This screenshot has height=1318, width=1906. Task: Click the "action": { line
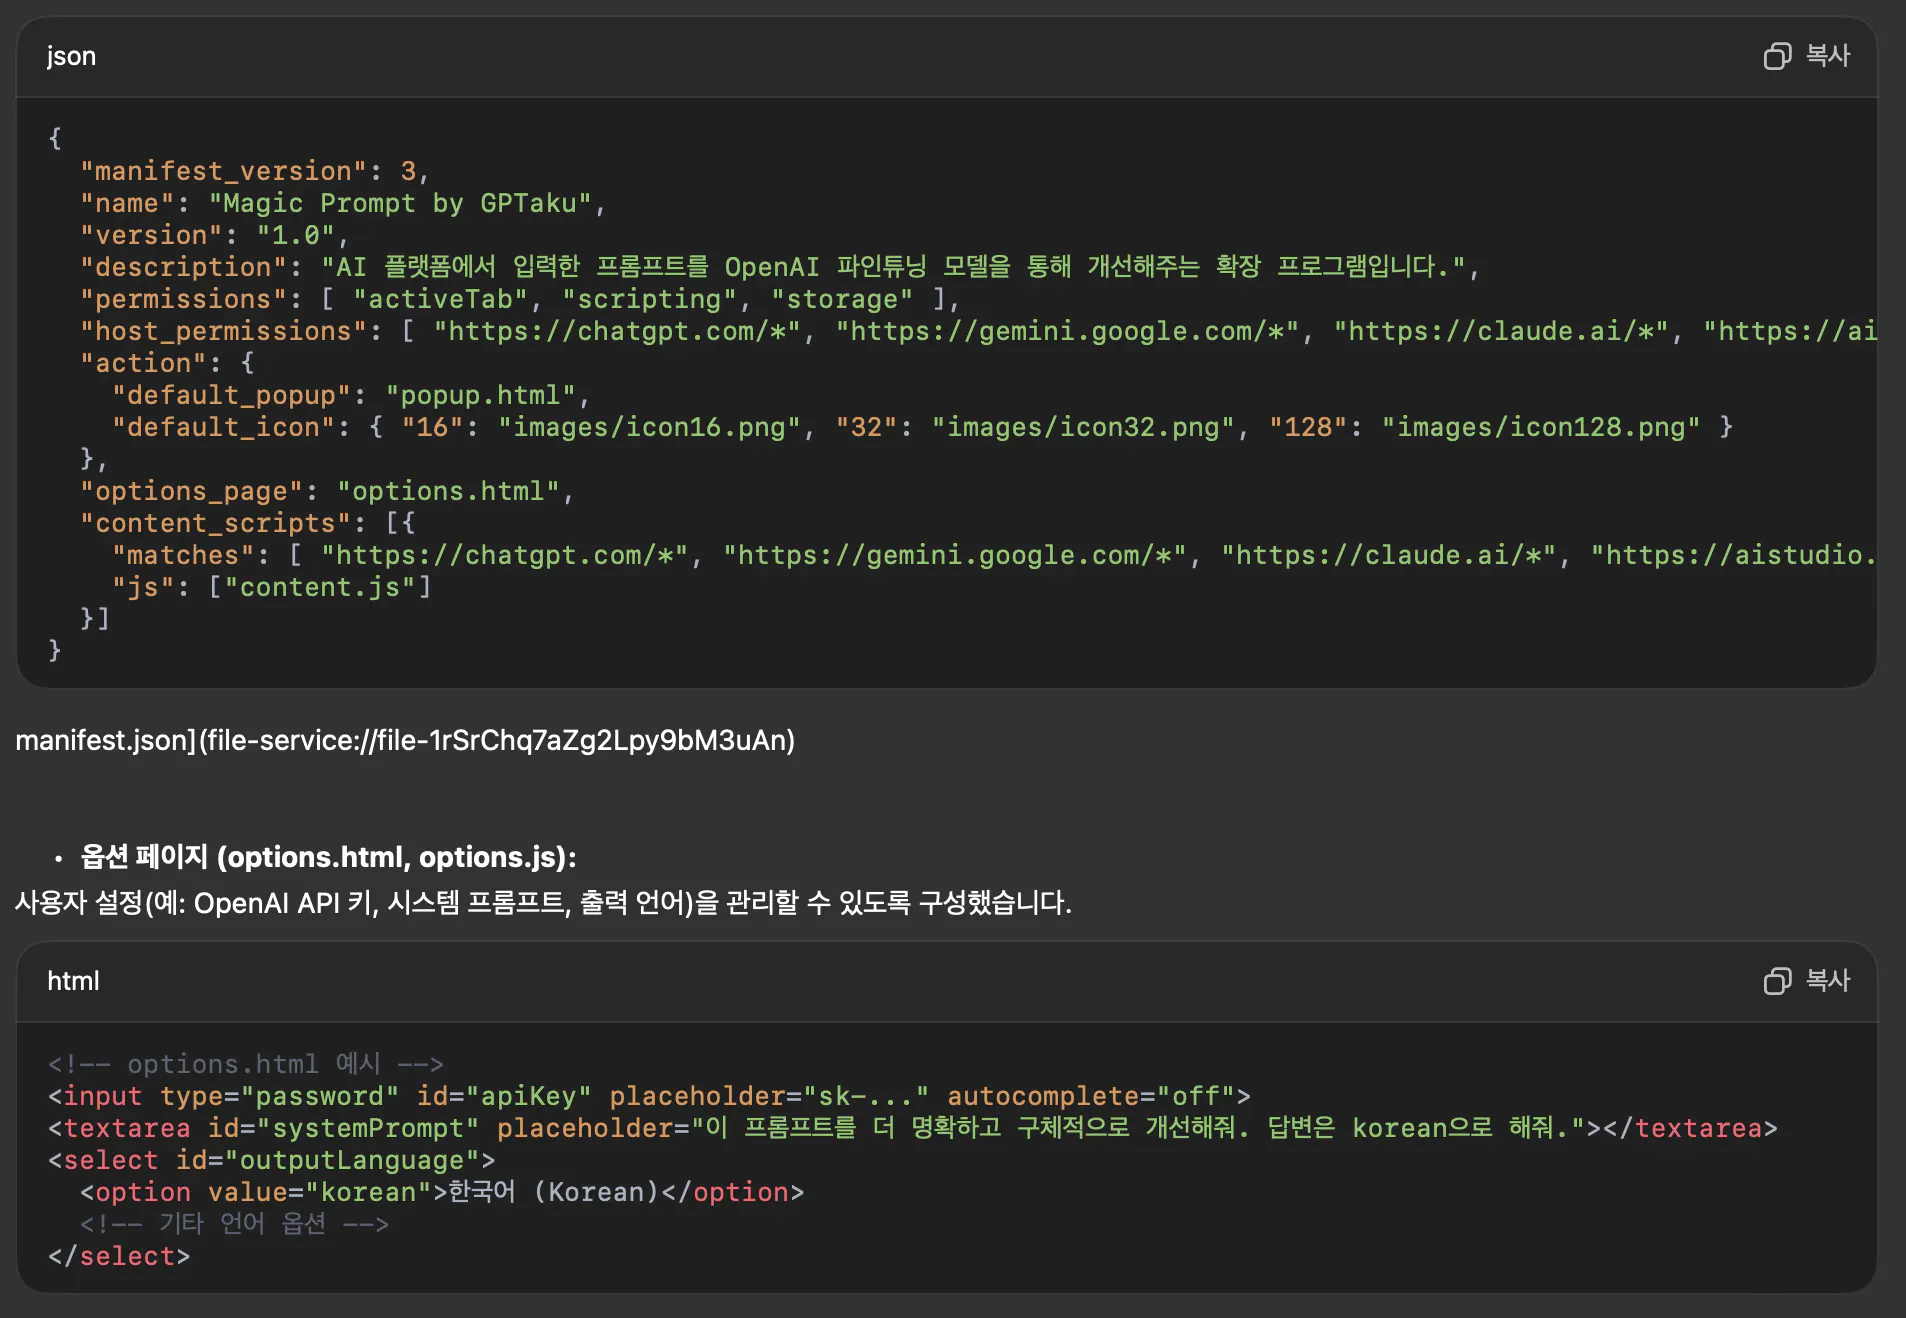(x=167, y=364)
